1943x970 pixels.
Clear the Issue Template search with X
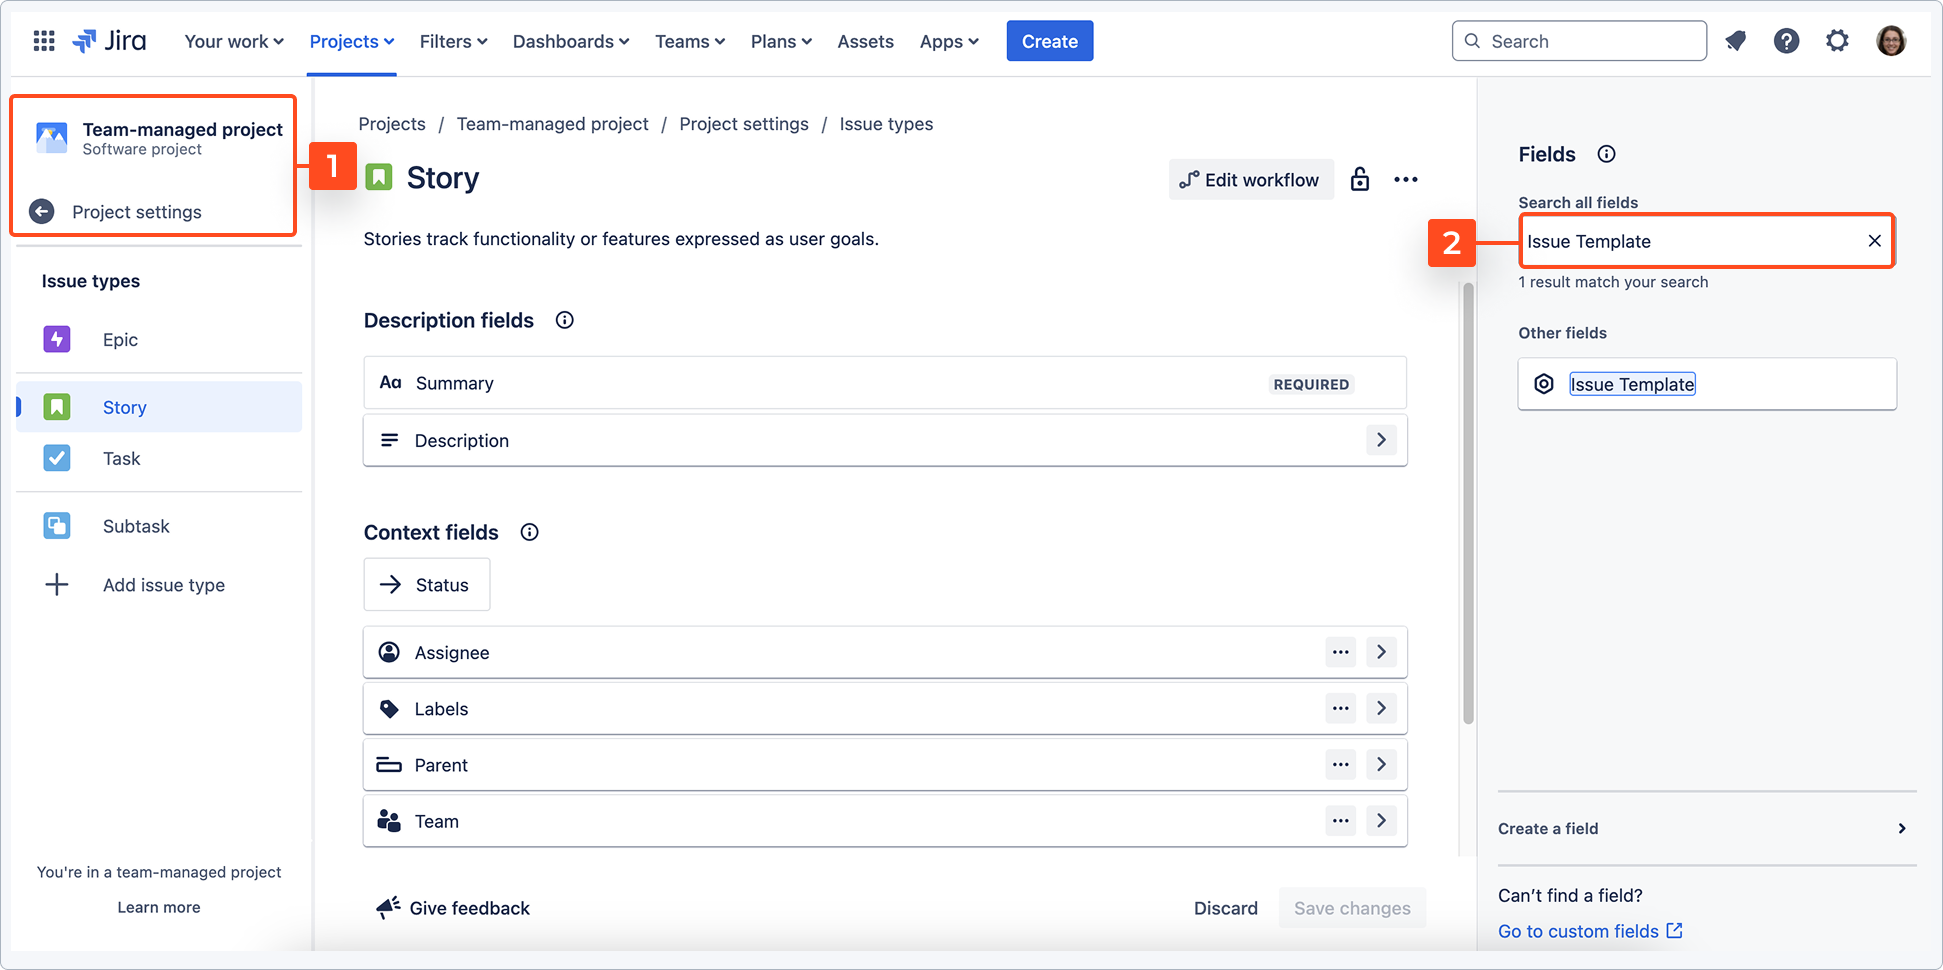tap(1875, 241)
